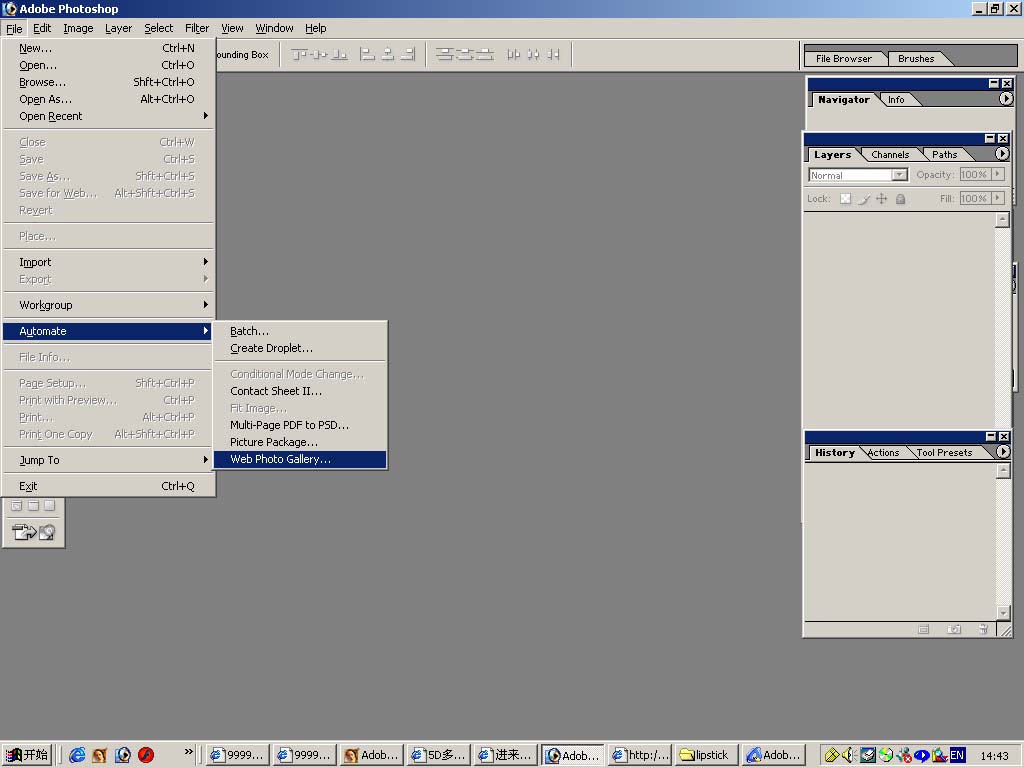Screen dimensions: 1024x768
Task: Select Contact Sheet II menu item
Action: (x=300, y=391)
